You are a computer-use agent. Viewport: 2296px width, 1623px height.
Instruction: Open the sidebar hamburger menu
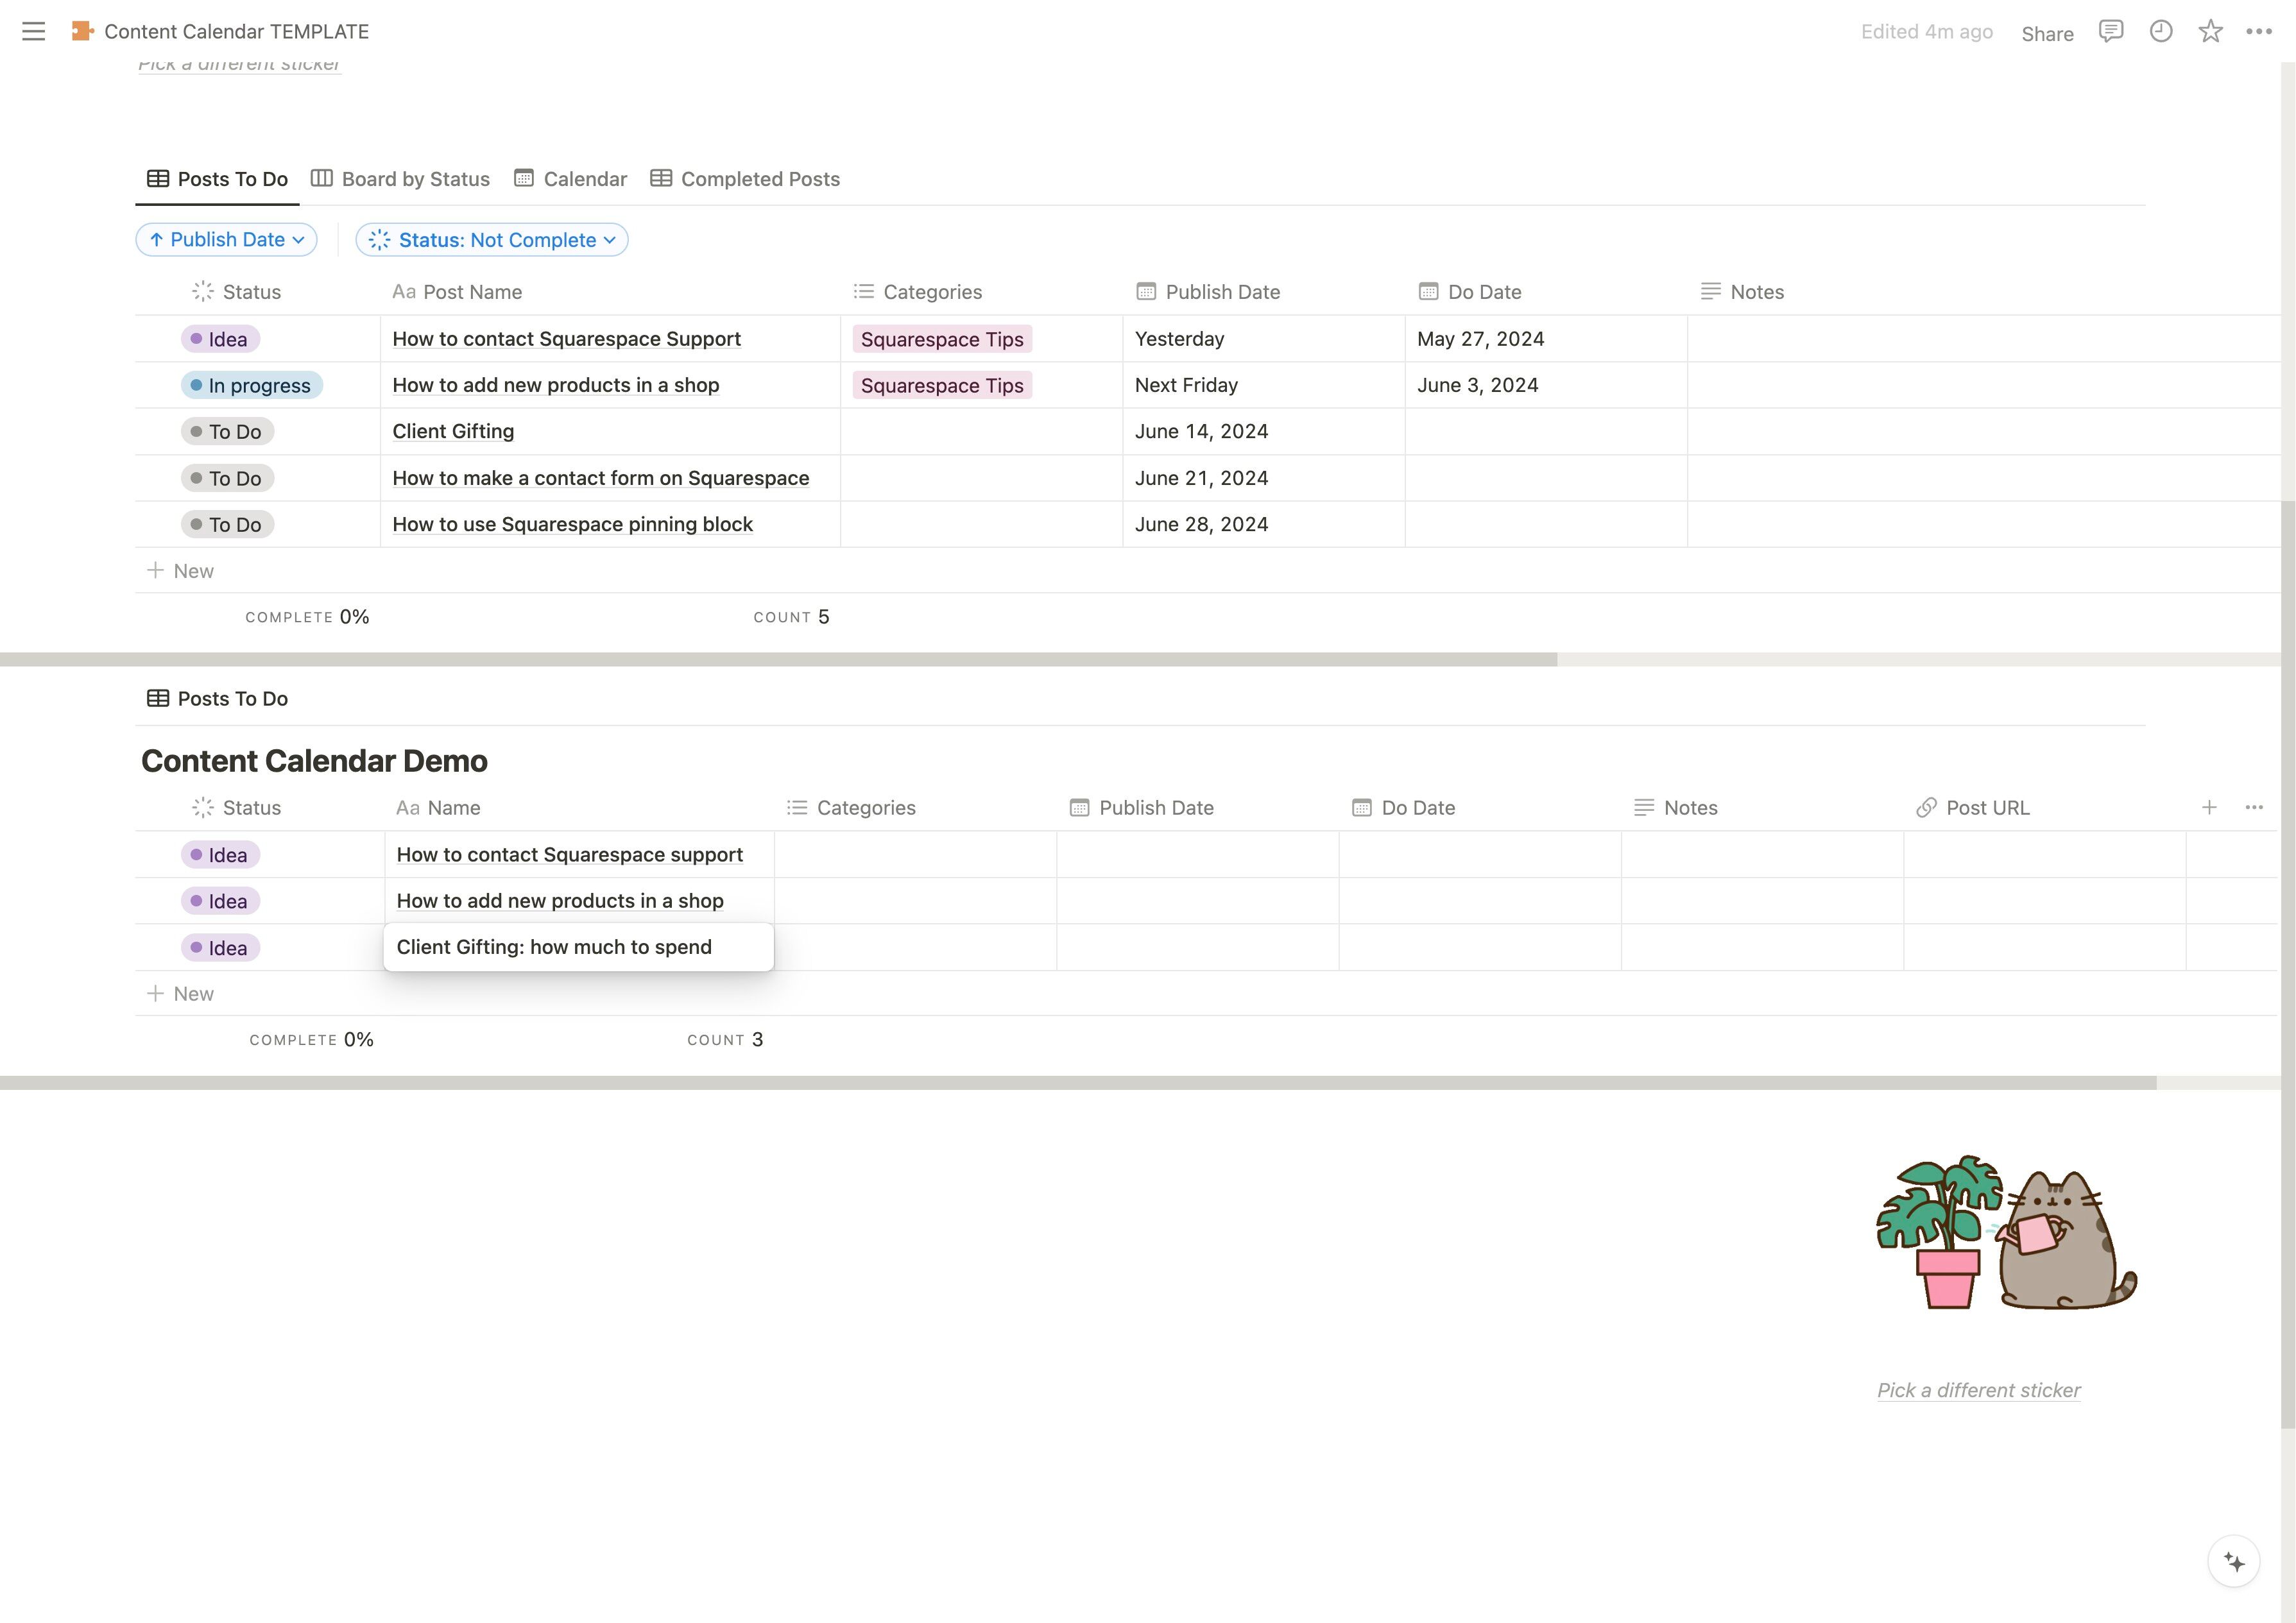click(33, 31)
